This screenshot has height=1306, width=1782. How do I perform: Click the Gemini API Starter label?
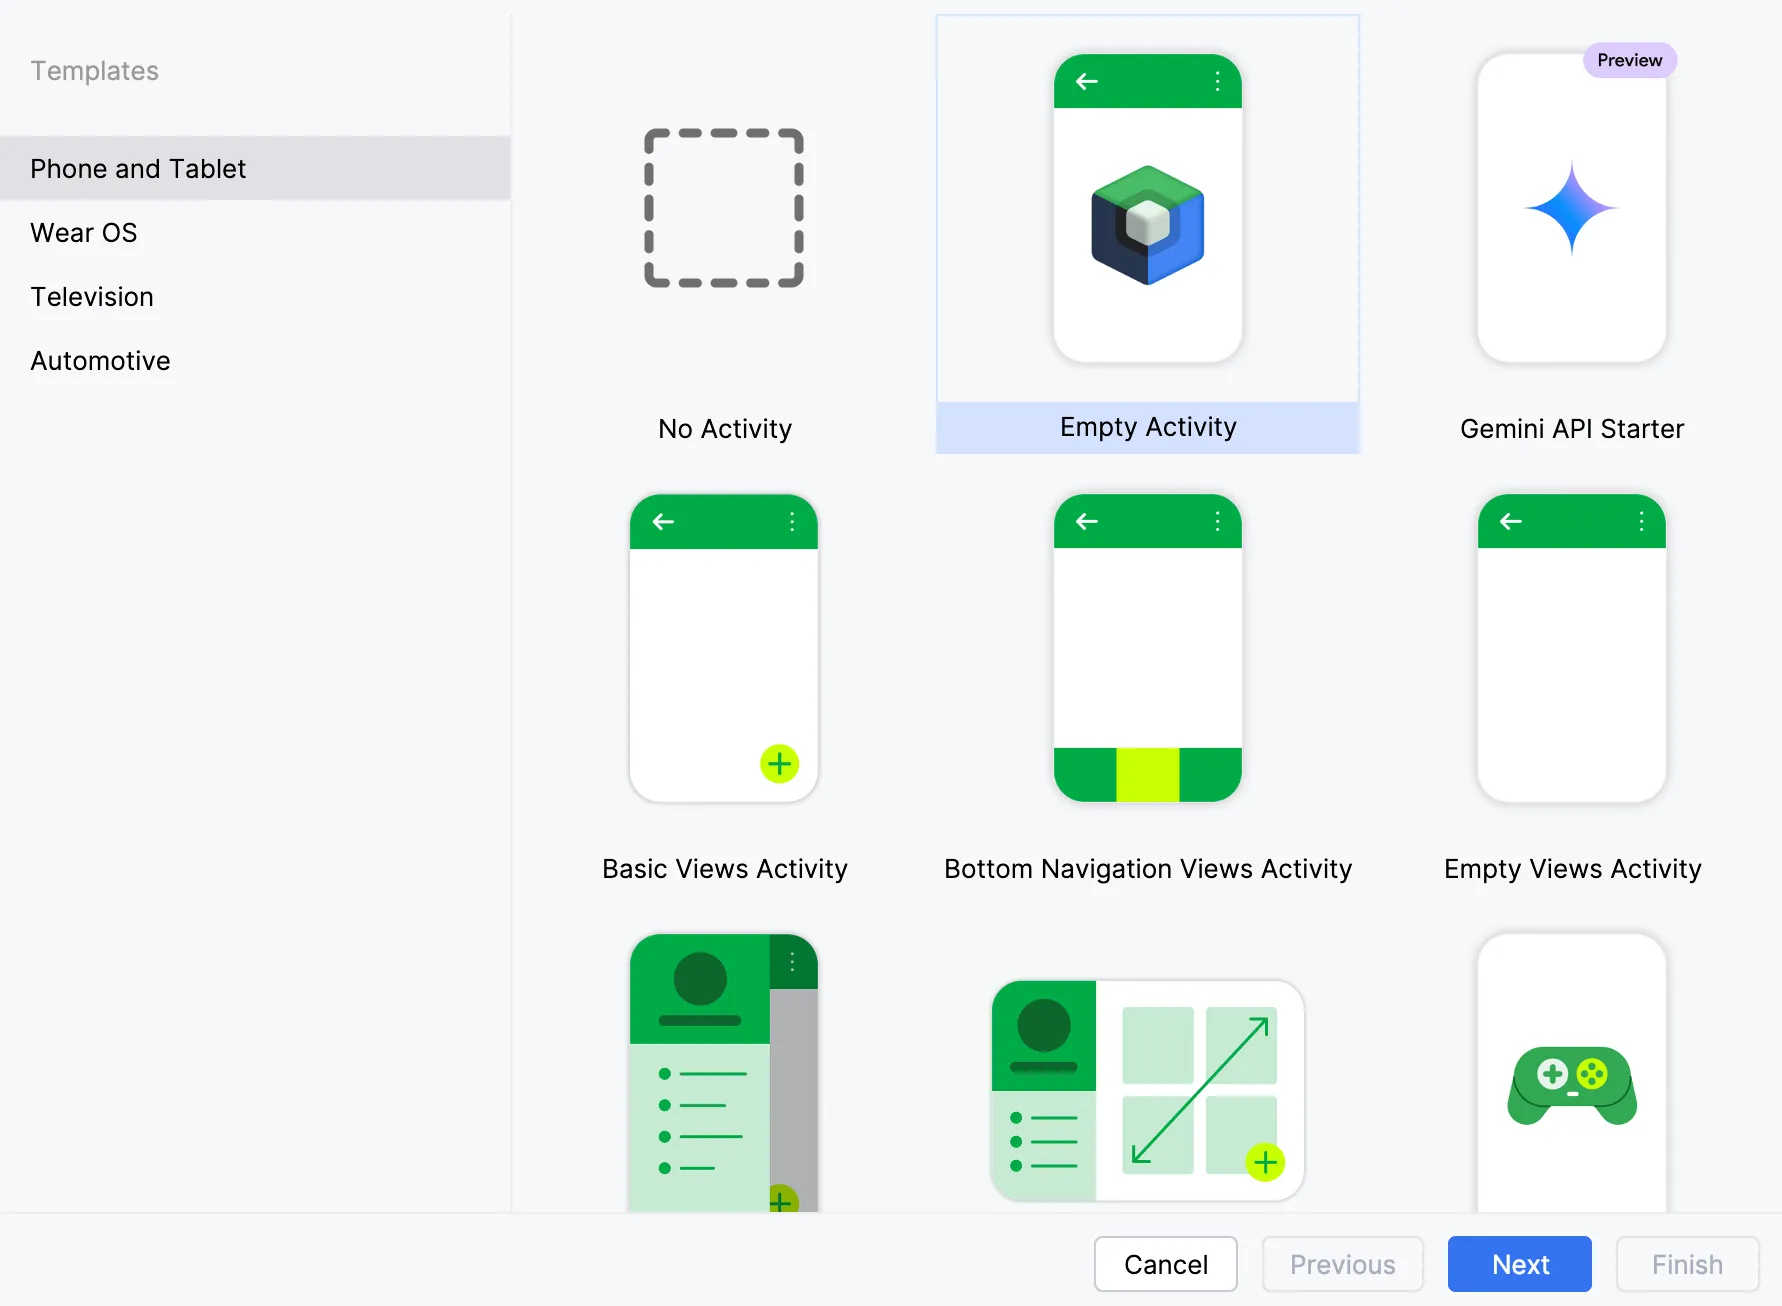point(1572,428)
